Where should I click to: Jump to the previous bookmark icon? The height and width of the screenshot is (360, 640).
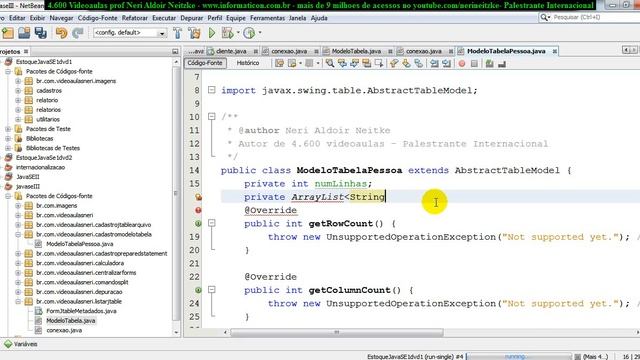394,63
